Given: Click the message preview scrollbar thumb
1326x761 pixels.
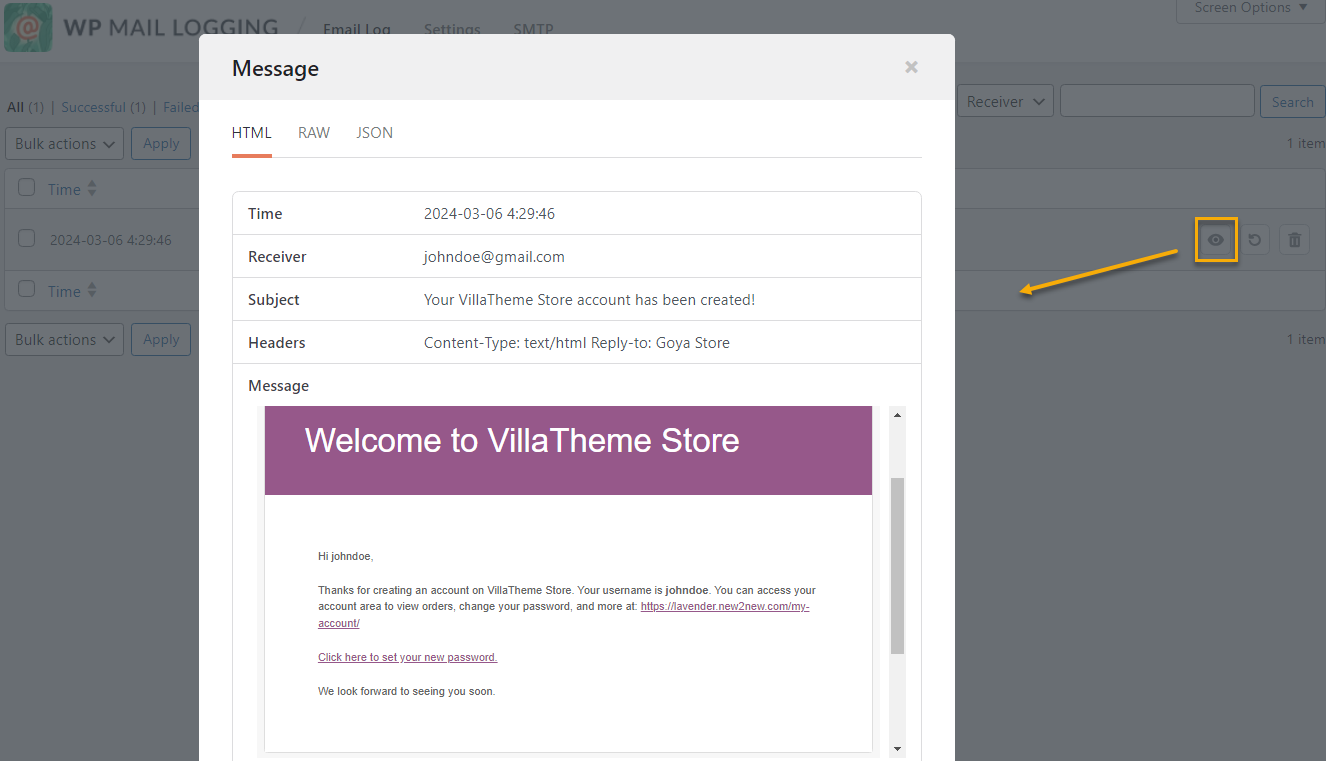Looking at the screenshot, I should click(x=897, y=566).
